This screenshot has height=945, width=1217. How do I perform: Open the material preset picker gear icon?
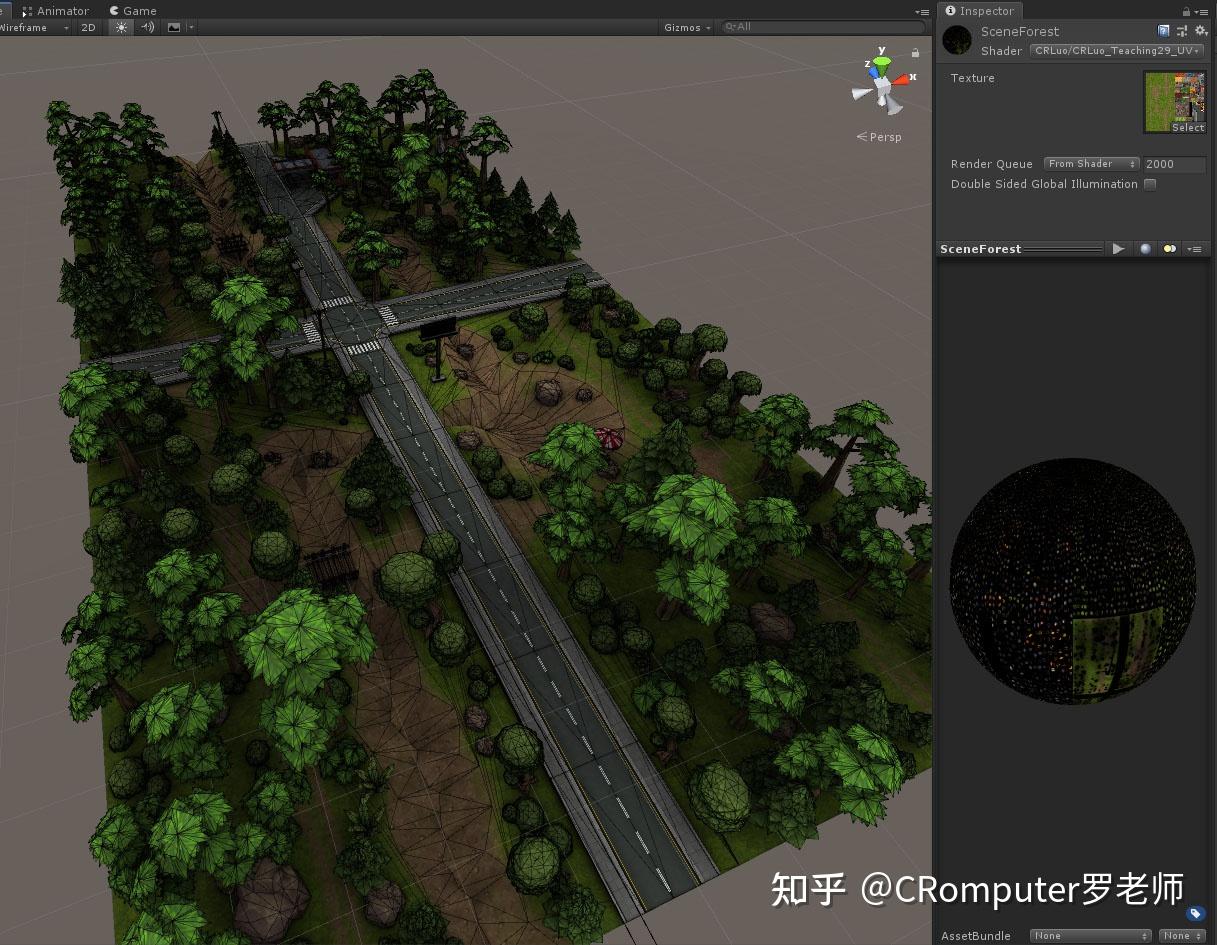[1201, 31]
